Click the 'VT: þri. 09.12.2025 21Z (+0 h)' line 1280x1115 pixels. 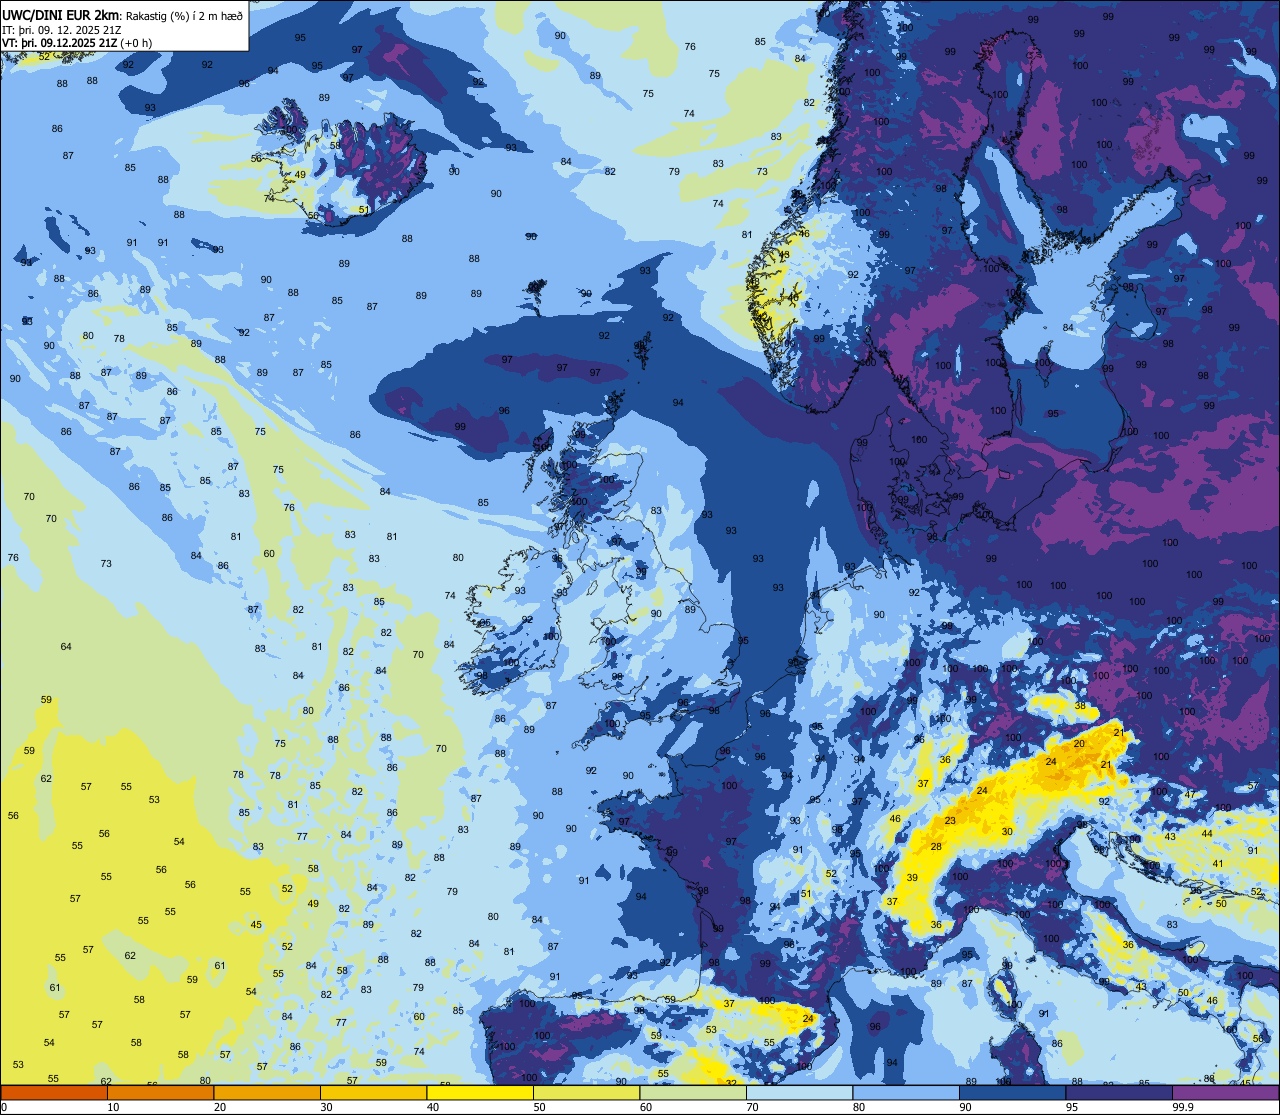click(x=78, y=43)
